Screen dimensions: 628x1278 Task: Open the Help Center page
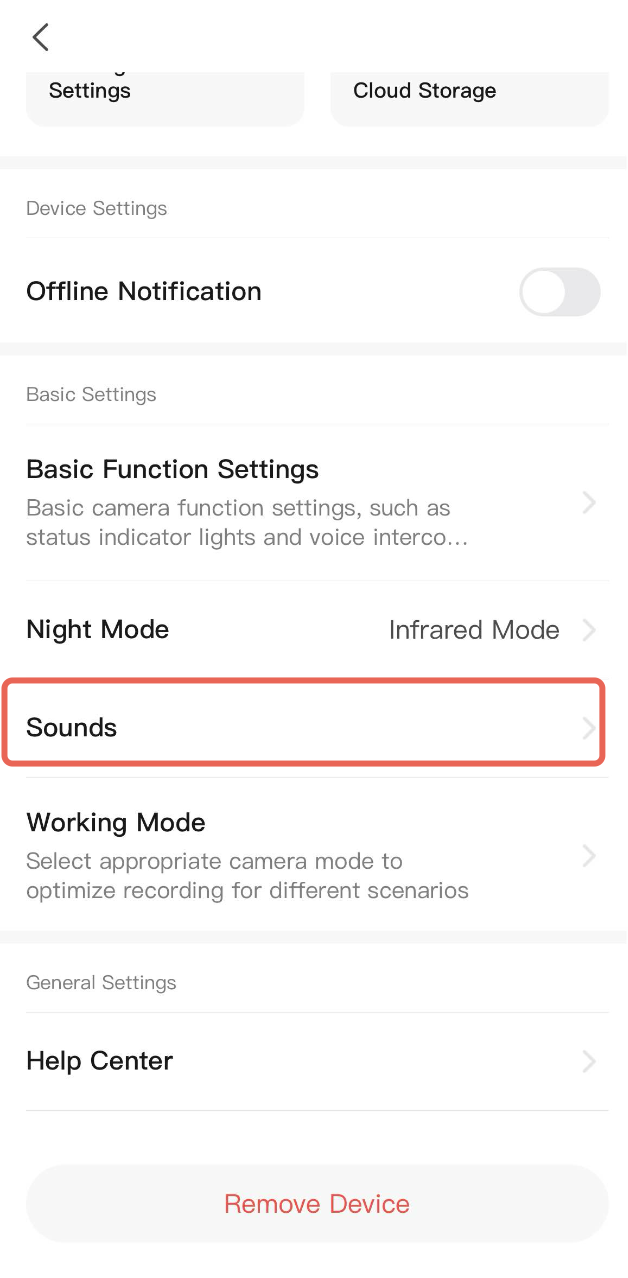(99, 1061)
